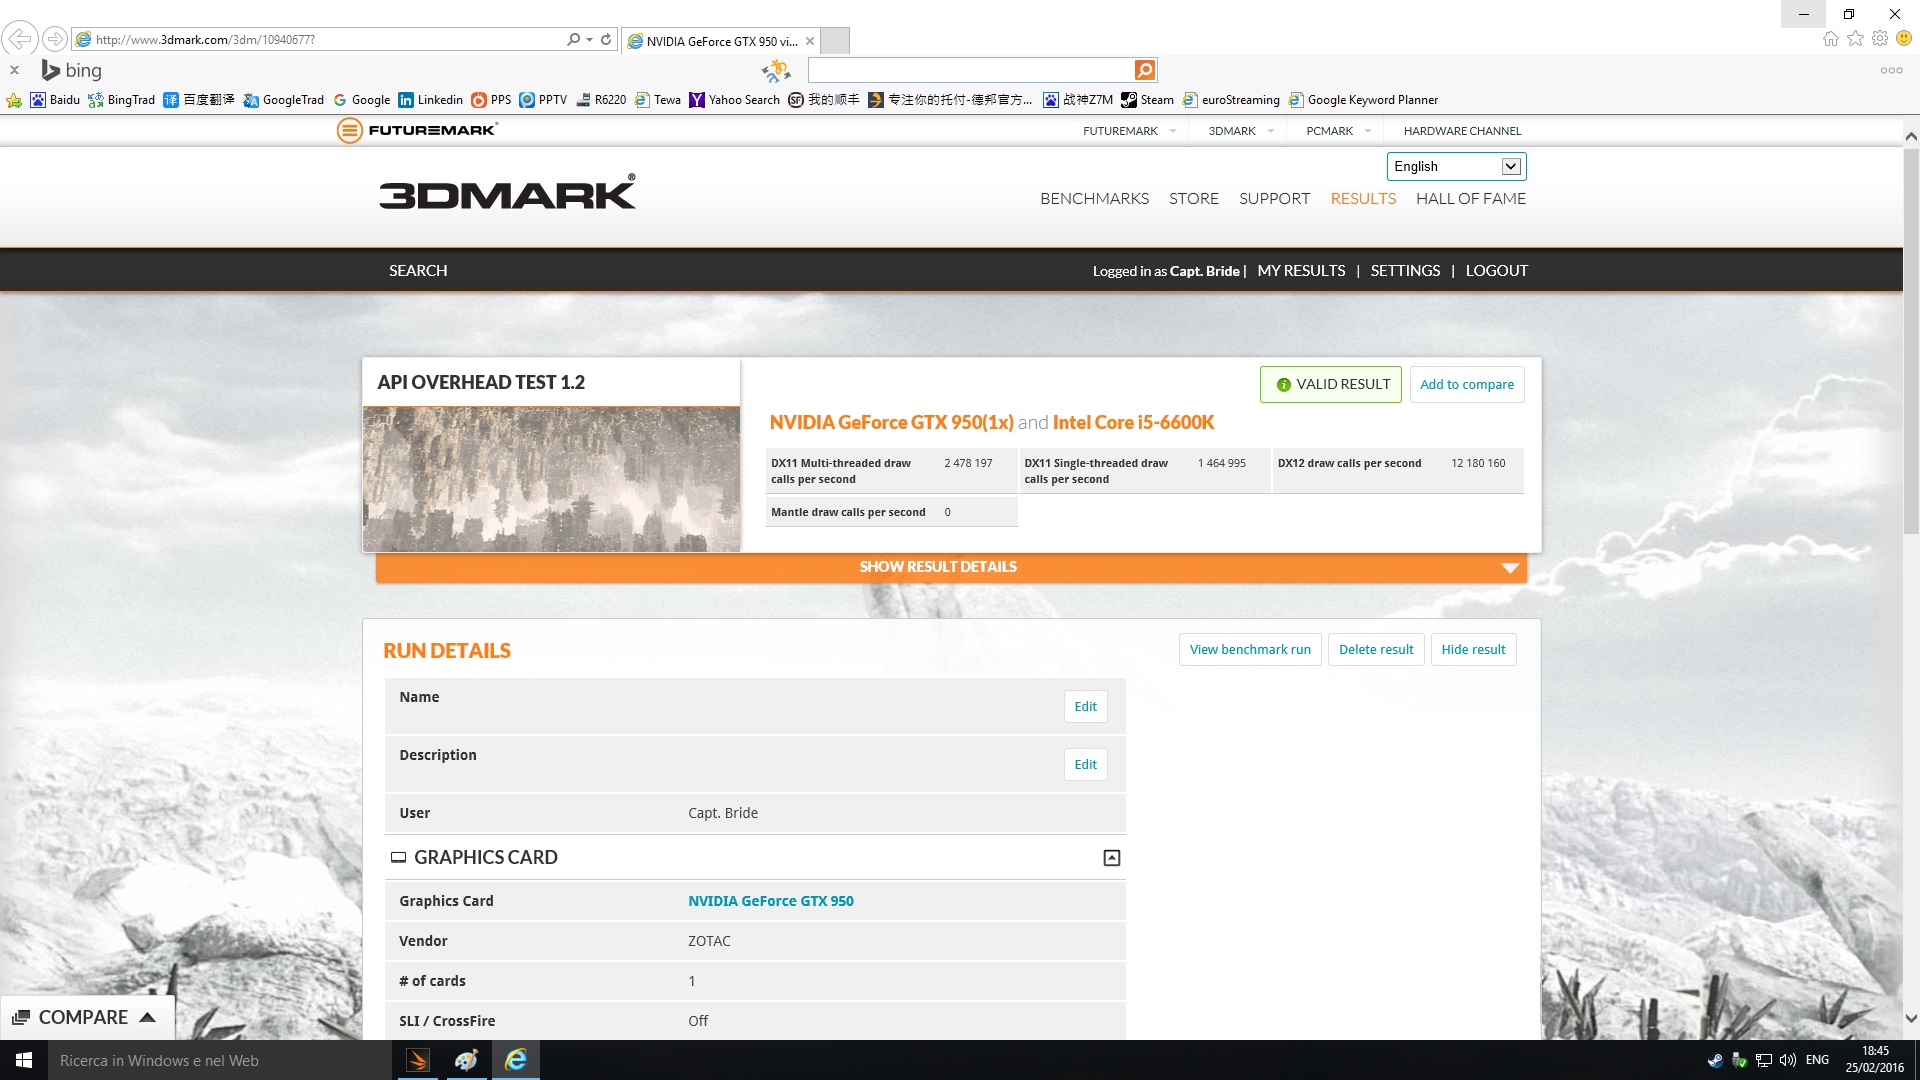Open HARDWARE CHANNEL link
This screenshot has height=1080, width=1920.
(1462, 131)
